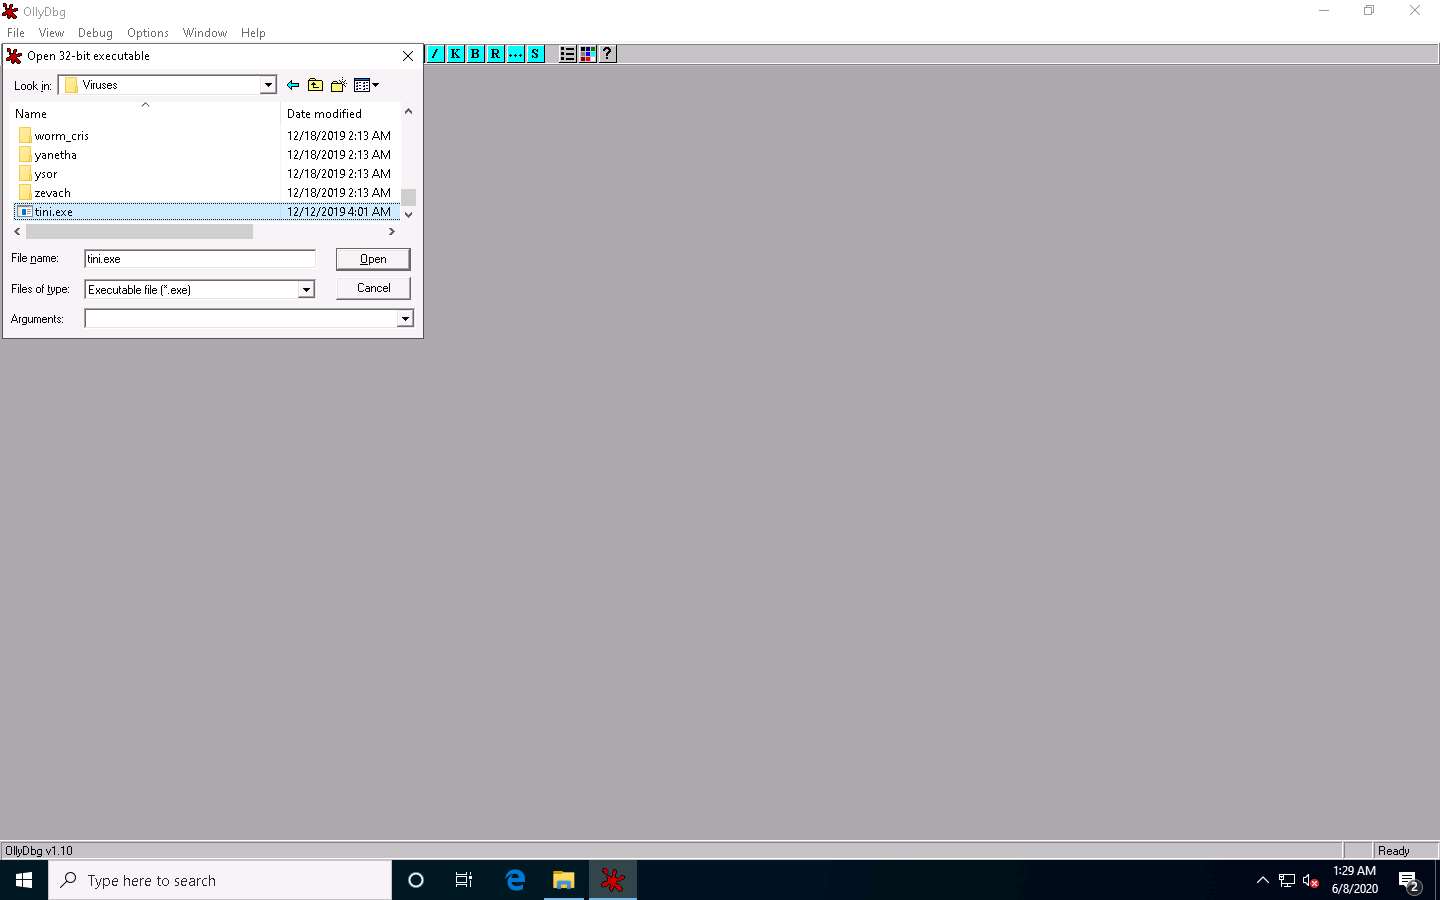Show the References window (R icon)
The height and width of the screenshot is (900, 1440).
(x=495, y=54)
